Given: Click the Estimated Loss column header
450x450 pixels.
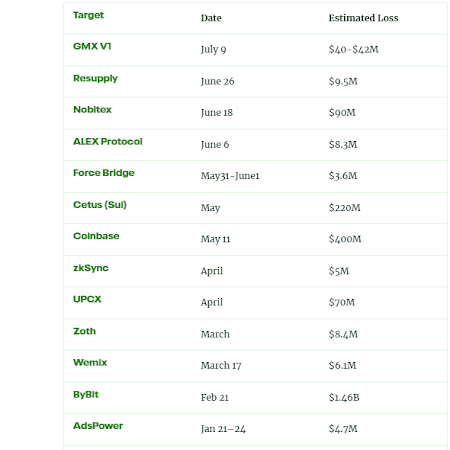Looking at the screenshot, I should [363, 18].
